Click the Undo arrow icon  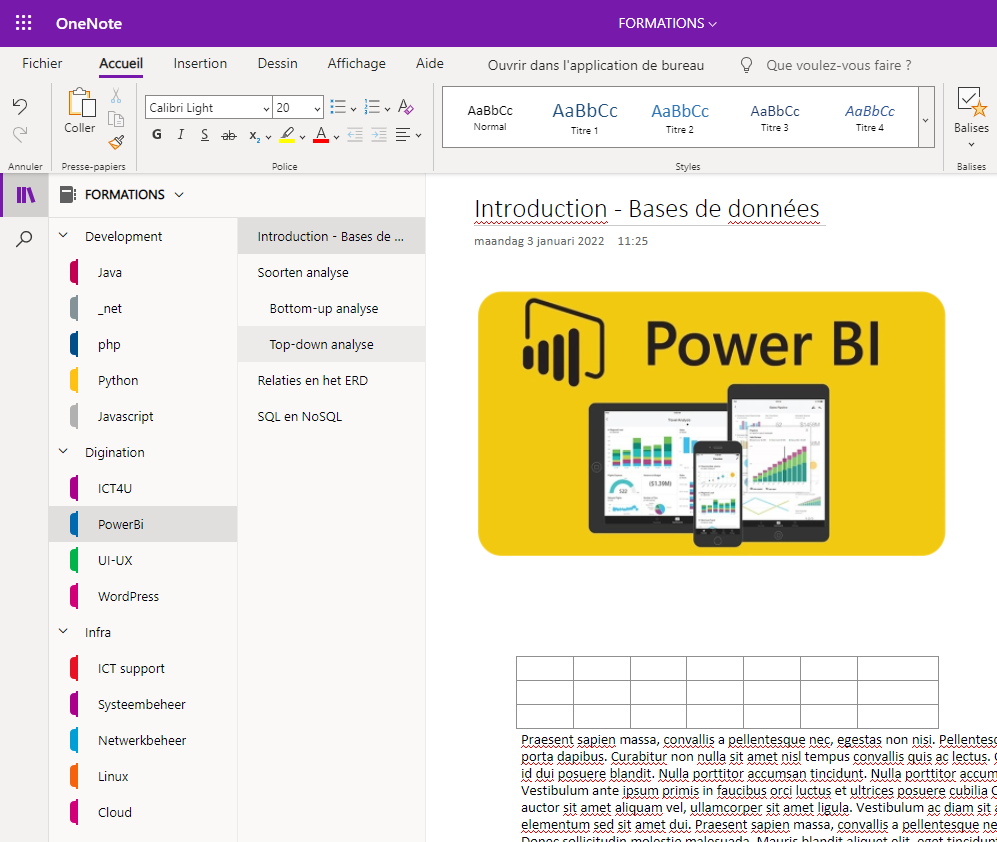[x=20, y=106]
